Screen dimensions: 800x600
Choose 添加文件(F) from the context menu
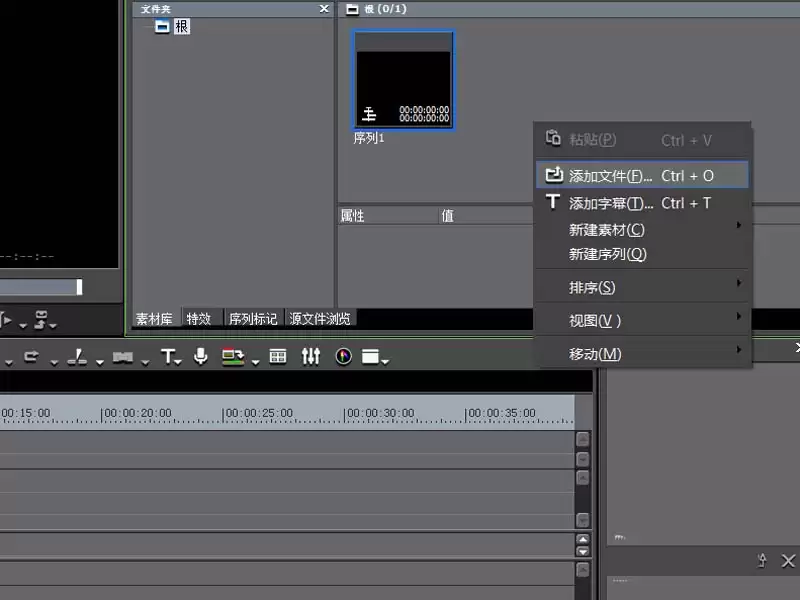pyautogui.click(x=642, y=176)
